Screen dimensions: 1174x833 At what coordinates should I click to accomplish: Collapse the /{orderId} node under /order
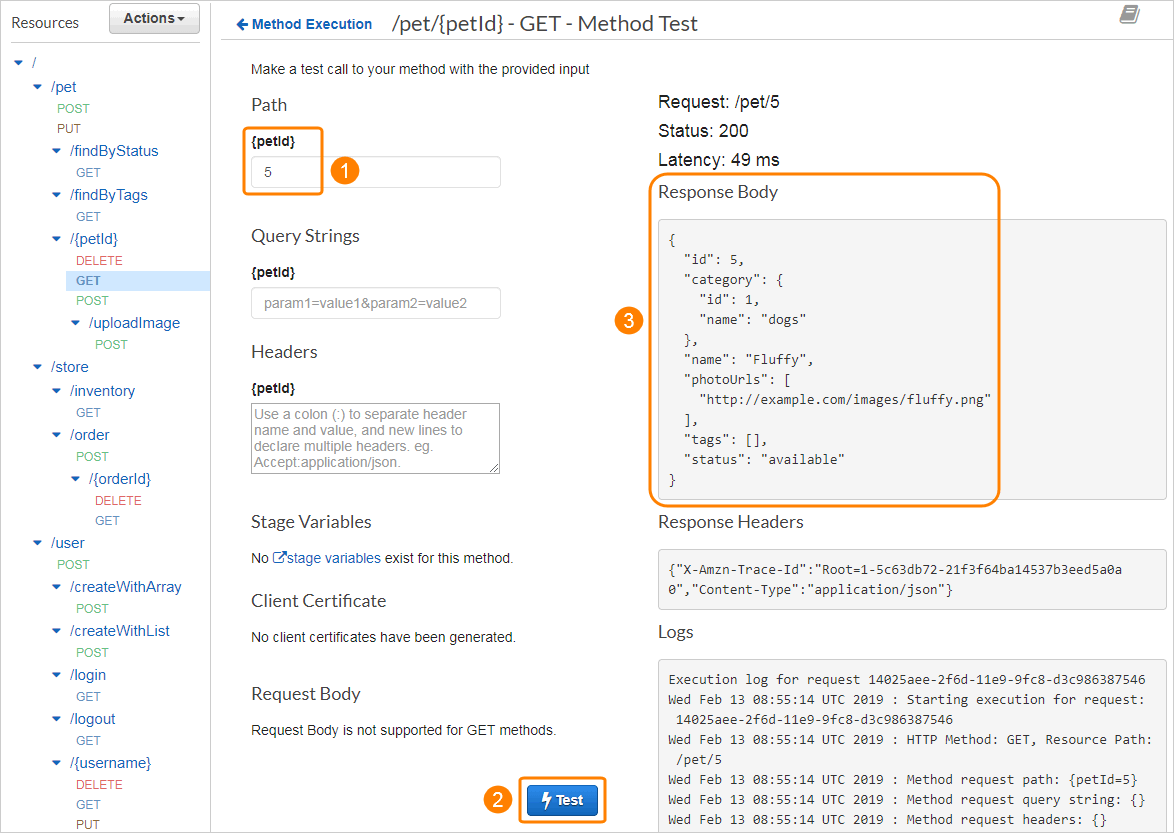click(x=75, y=478)
